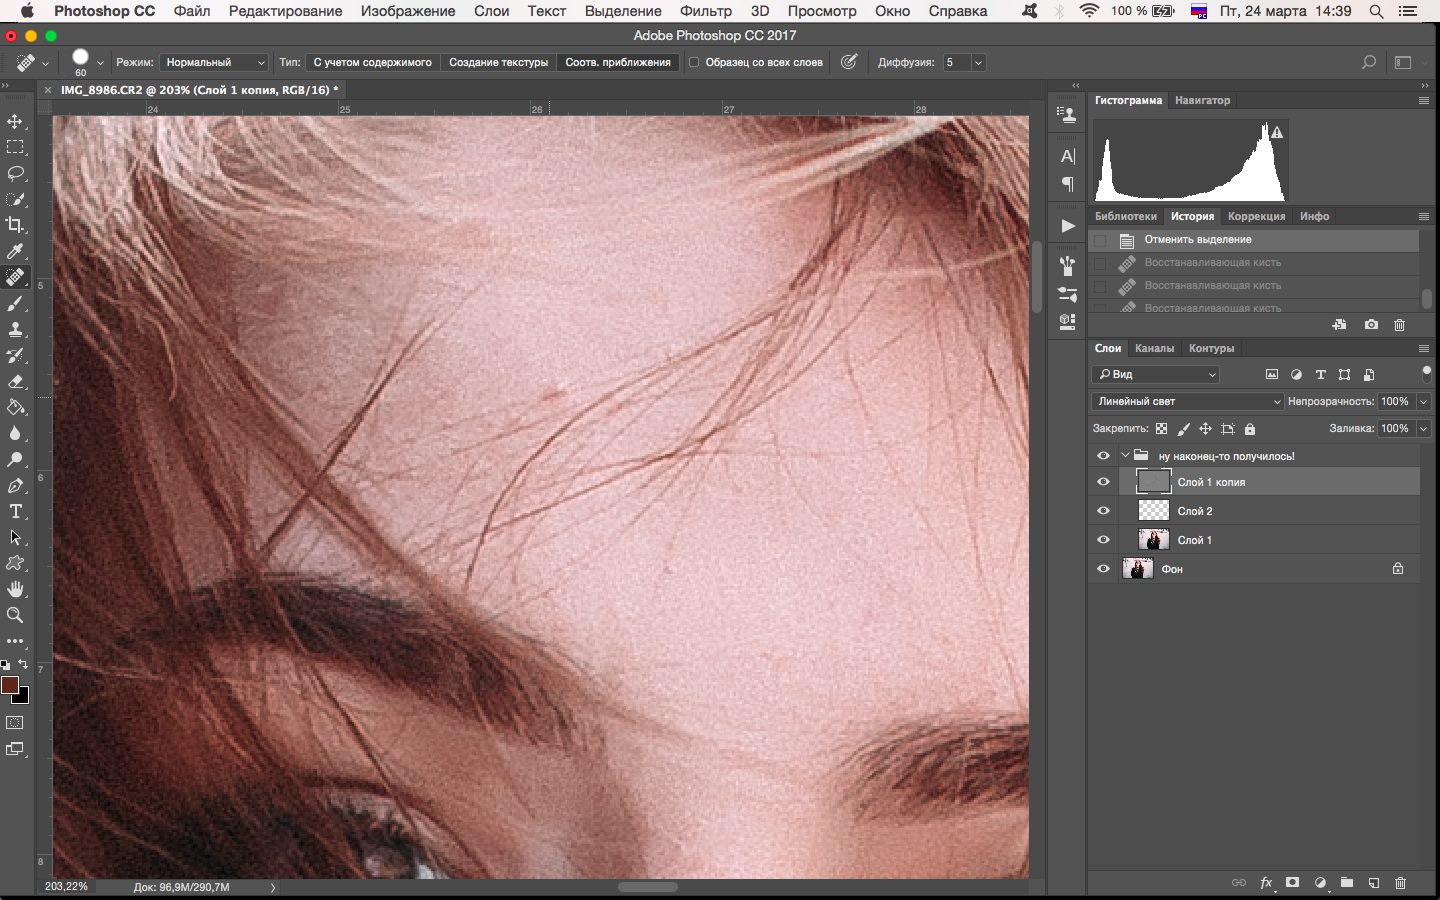Select the Move tool
The height and width of the screenshot is (900, 1440).
pos(15,122)
